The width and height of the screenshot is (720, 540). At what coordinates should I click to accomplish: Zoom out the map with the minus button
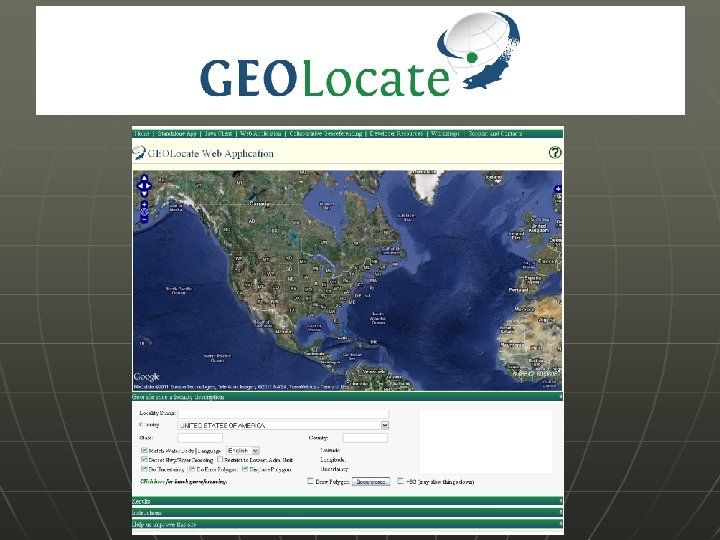(x=144, y=219)
